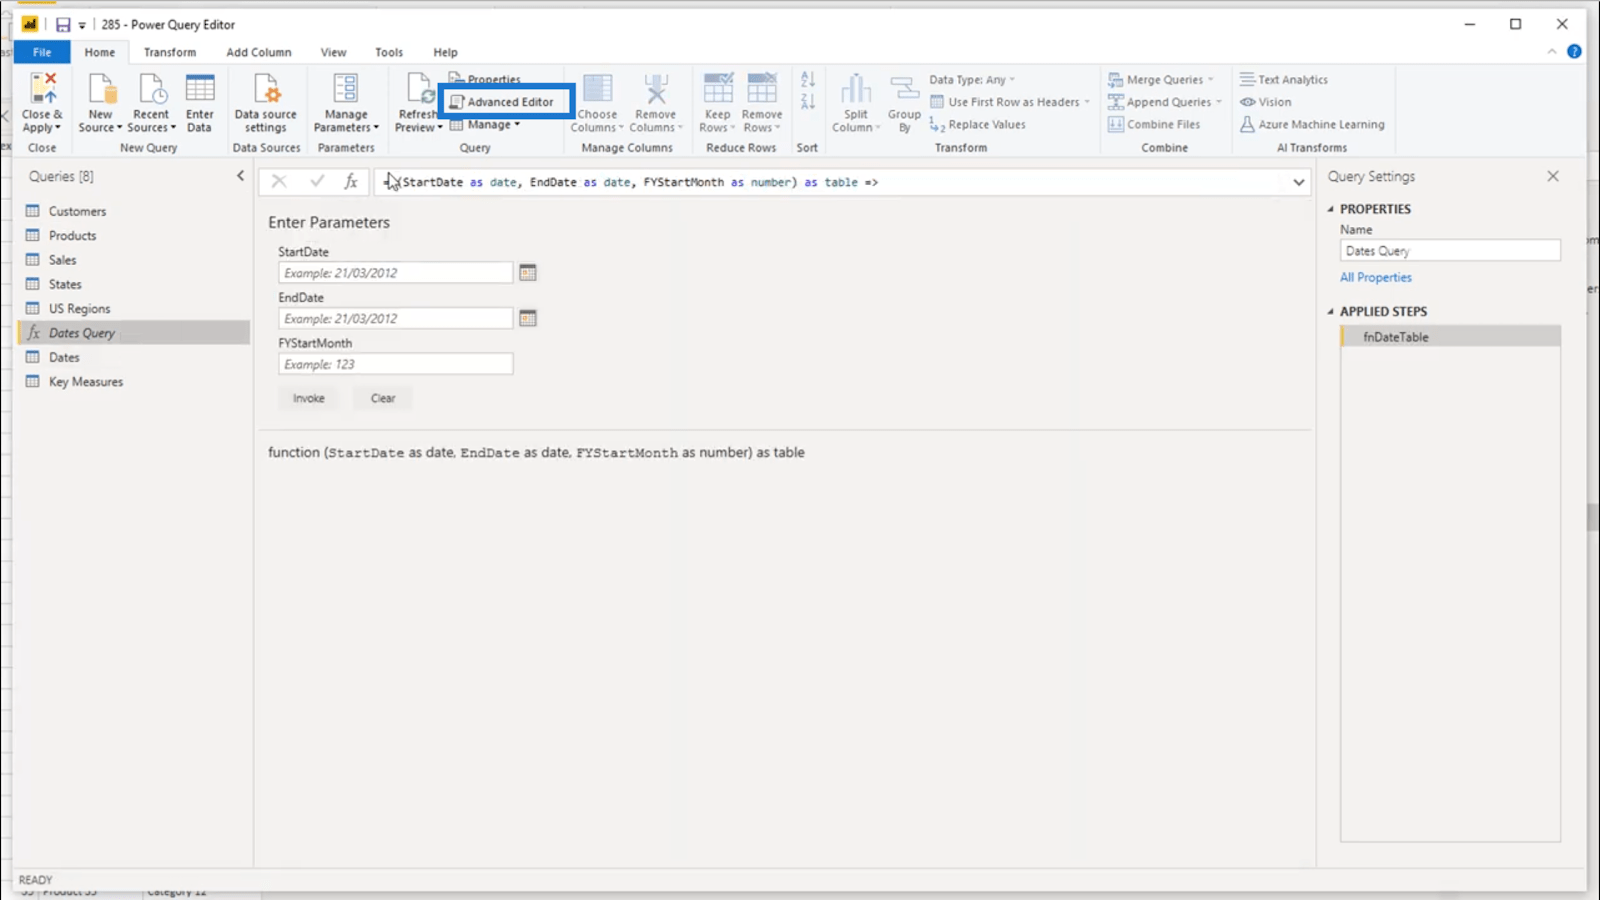1600x900 pixels.
Task: Open Data source settings
Action: pos(266,89)
